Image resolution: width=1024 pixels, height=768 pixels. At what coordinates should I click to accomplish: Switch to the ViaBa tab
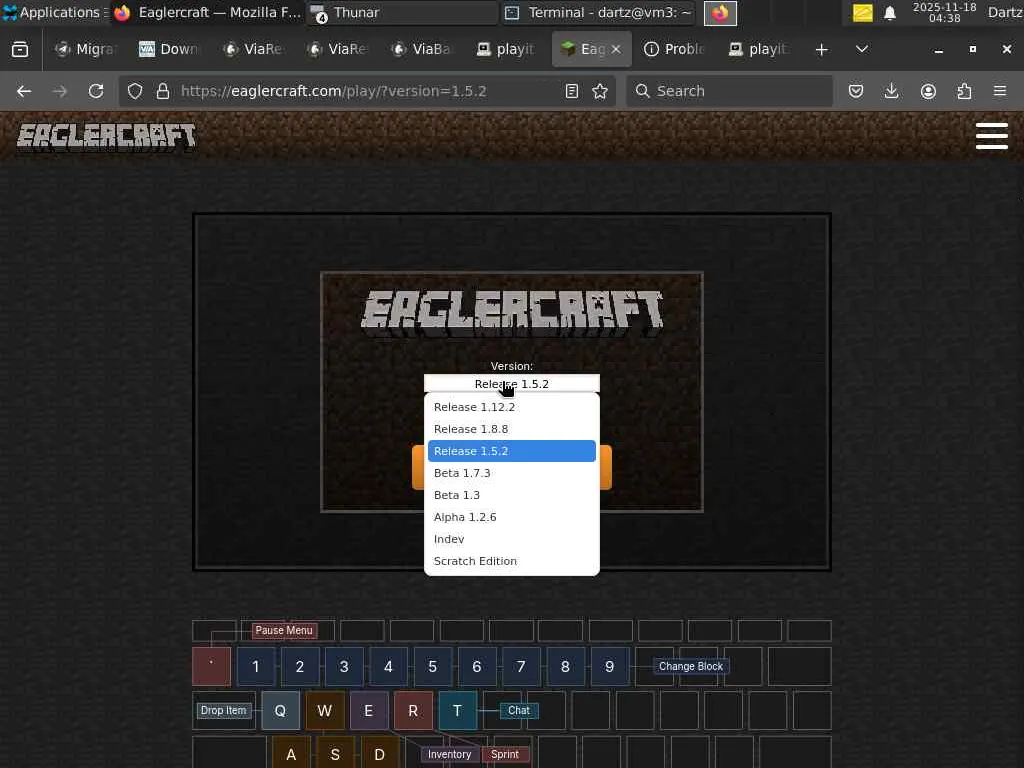[x=421, y=49]
